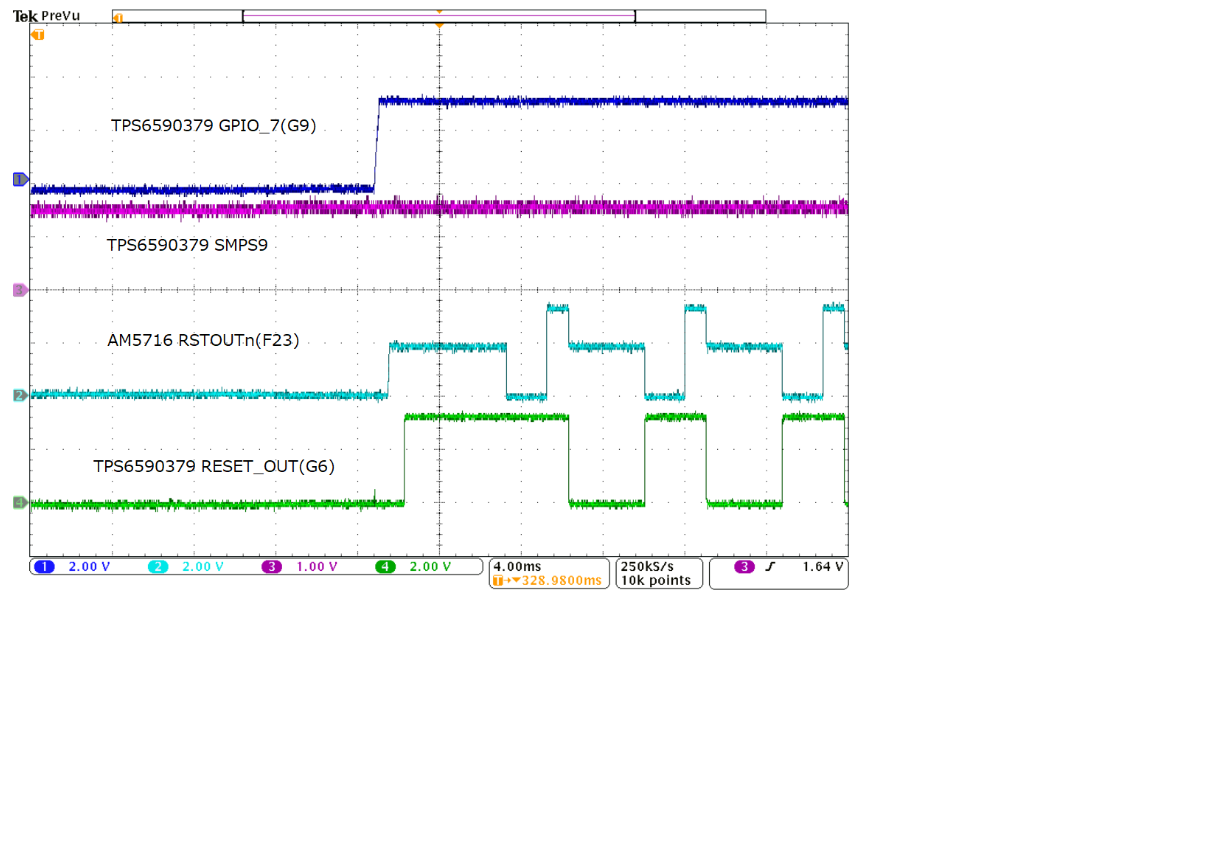Click the blue 2.00 V channel 1 scale
This screenshot has height=865, width=1218.
89,566
